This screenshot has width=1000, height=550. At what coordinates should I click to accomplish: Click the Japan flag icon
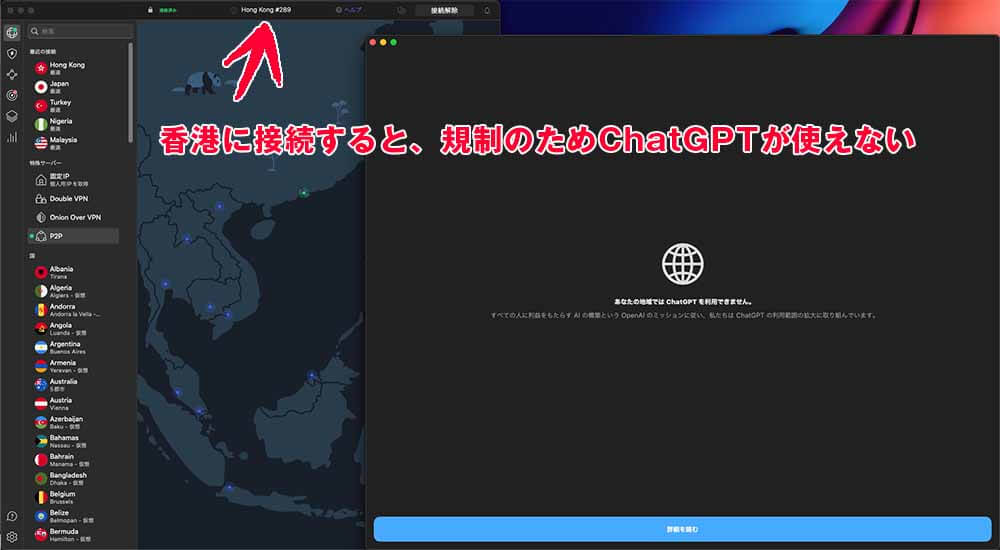tap(41, 87)
